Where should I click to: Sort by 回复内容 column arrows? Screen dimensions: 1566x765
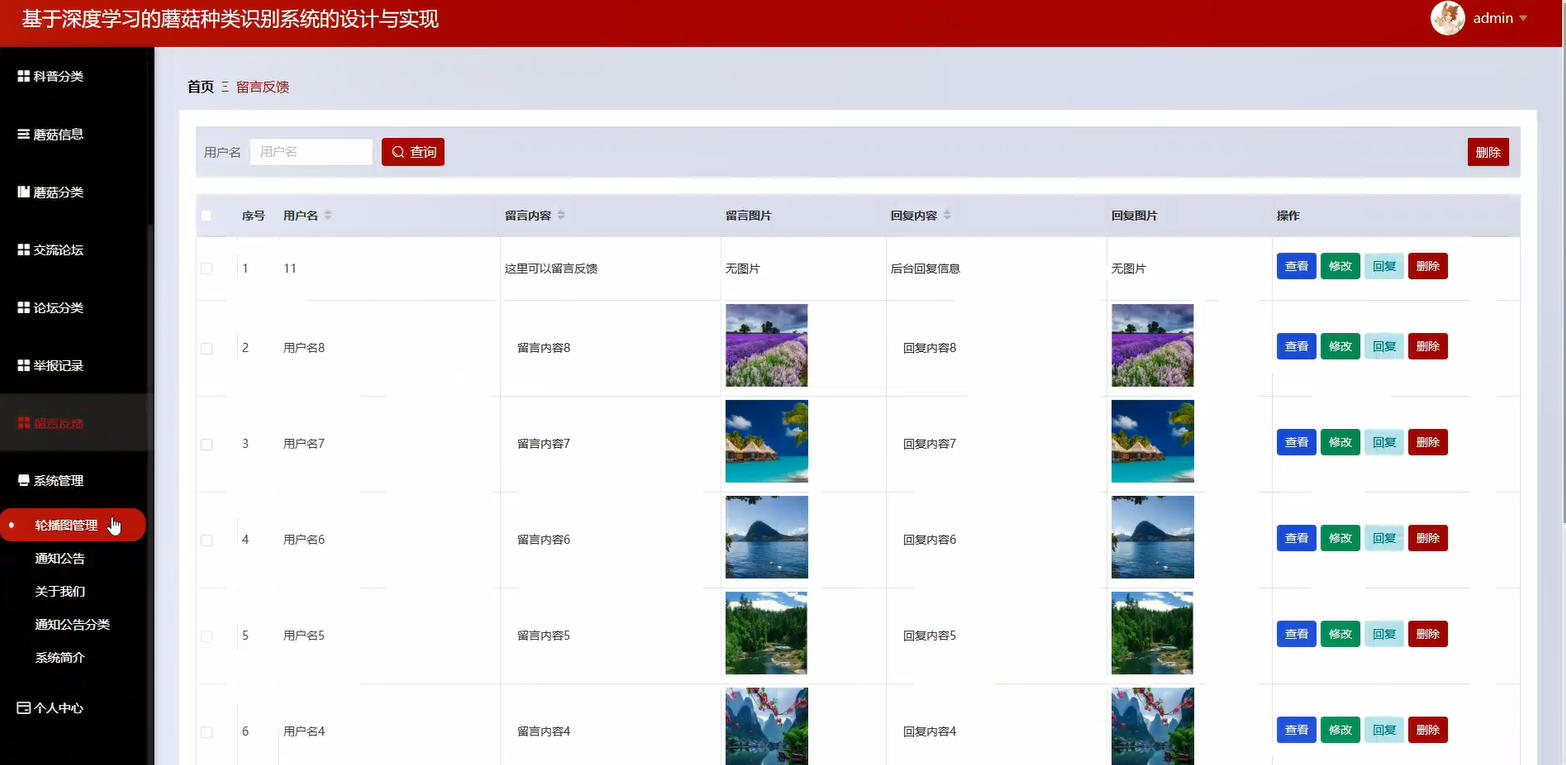[947, 215]
